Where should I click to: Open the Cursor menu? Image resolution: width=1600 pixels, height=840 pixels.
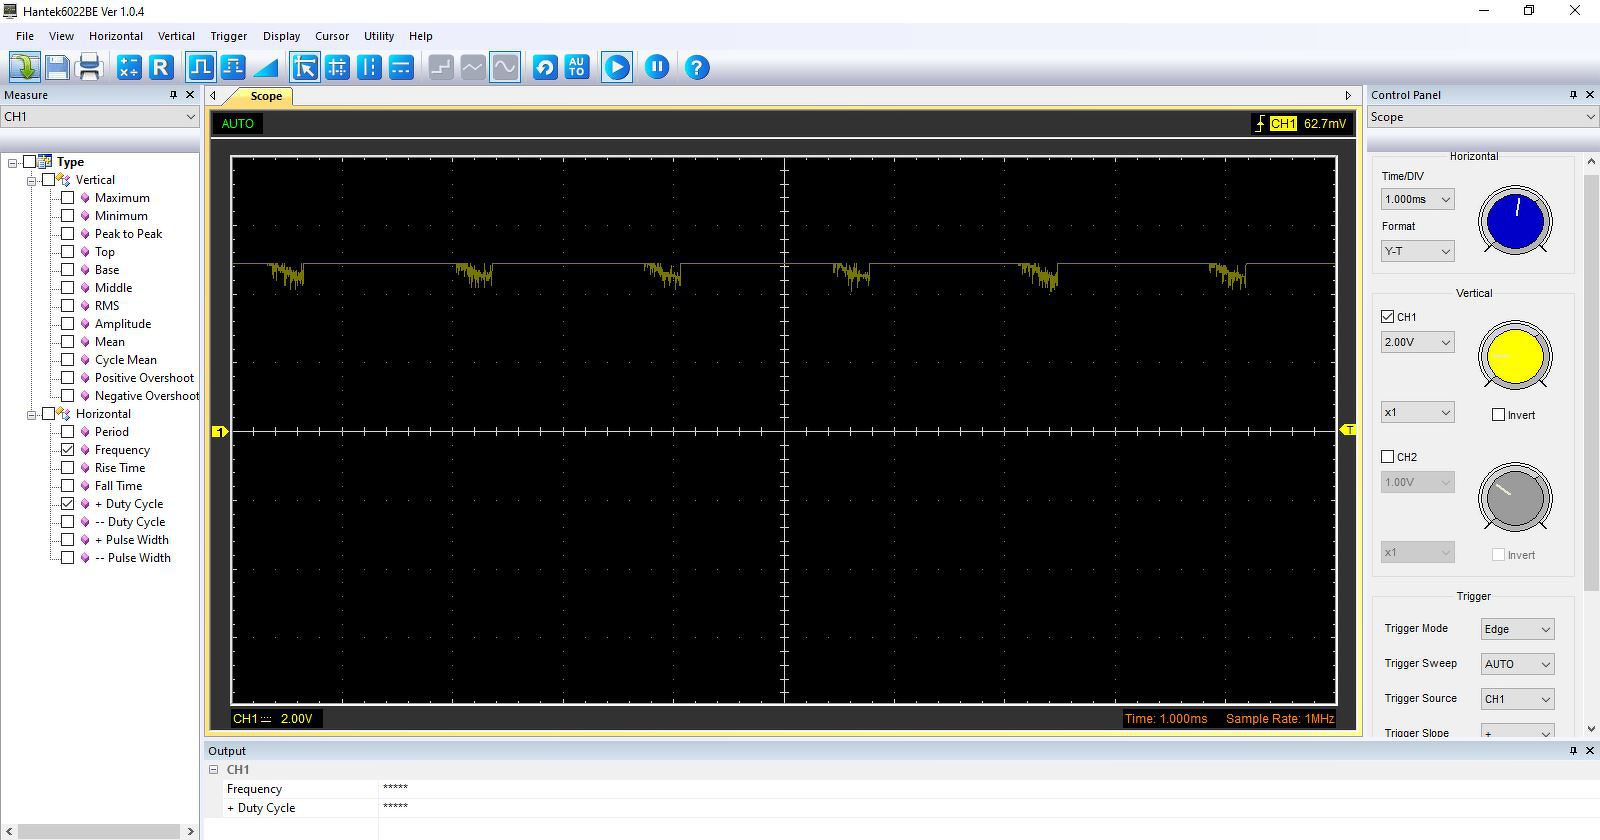tap(332, 36)
